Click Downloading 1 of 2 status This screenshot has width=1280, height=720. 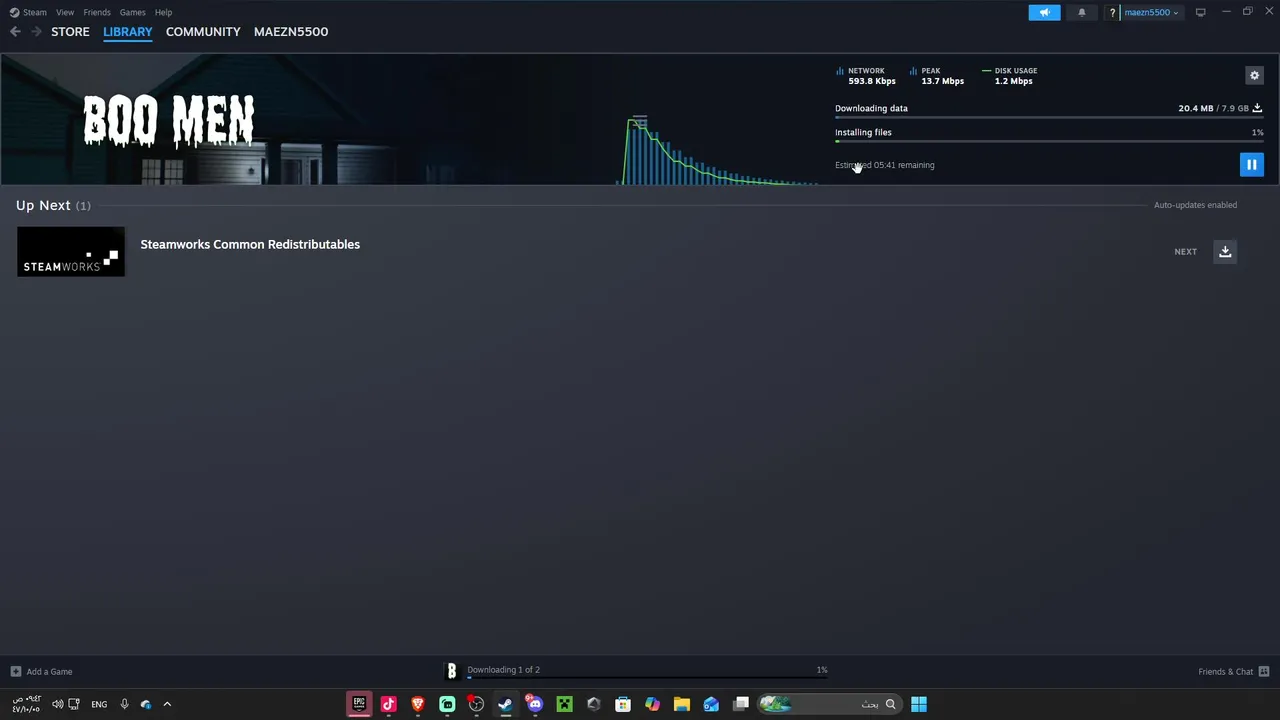(x=503, y=670)
